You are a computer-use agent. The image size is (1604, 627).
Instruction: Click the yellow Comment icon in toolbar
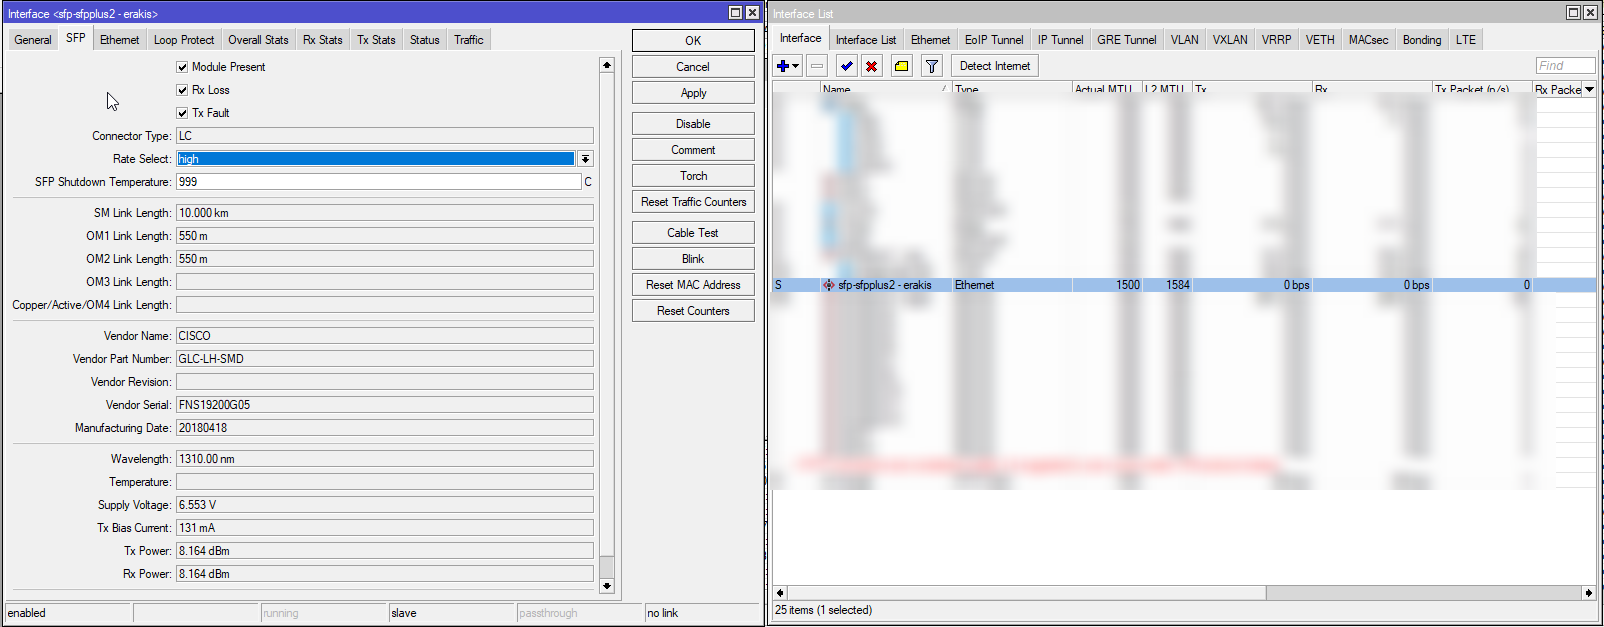click(901, 66)
